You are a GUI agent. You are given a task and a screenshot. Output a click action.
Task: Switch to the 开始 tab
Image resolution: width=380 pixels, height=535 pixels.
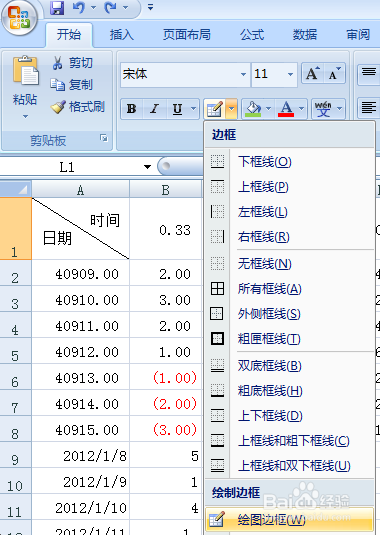[x=69, y=34]
